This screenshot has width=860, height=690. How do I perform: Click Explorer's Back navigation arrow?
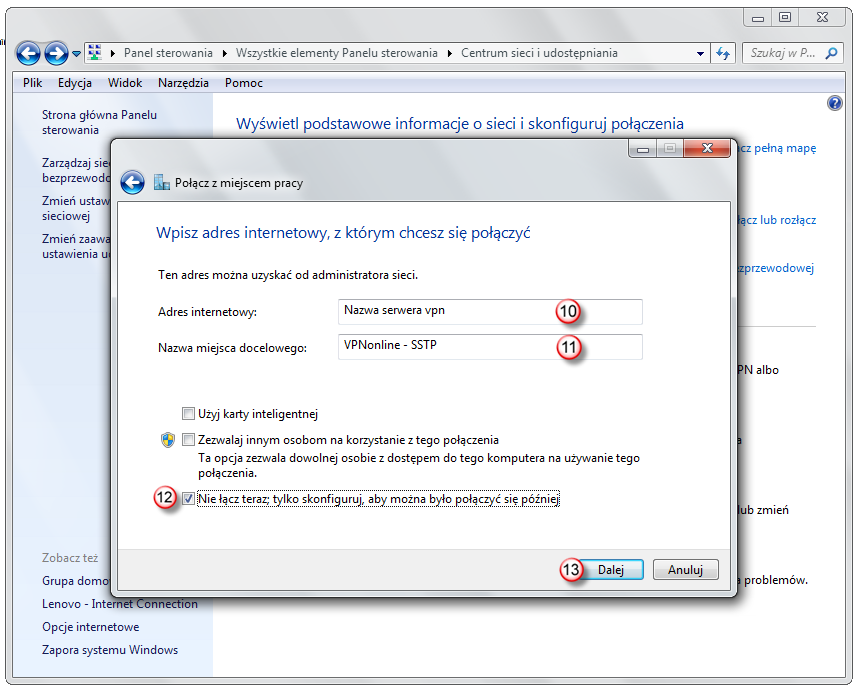(x=28, y=54)
